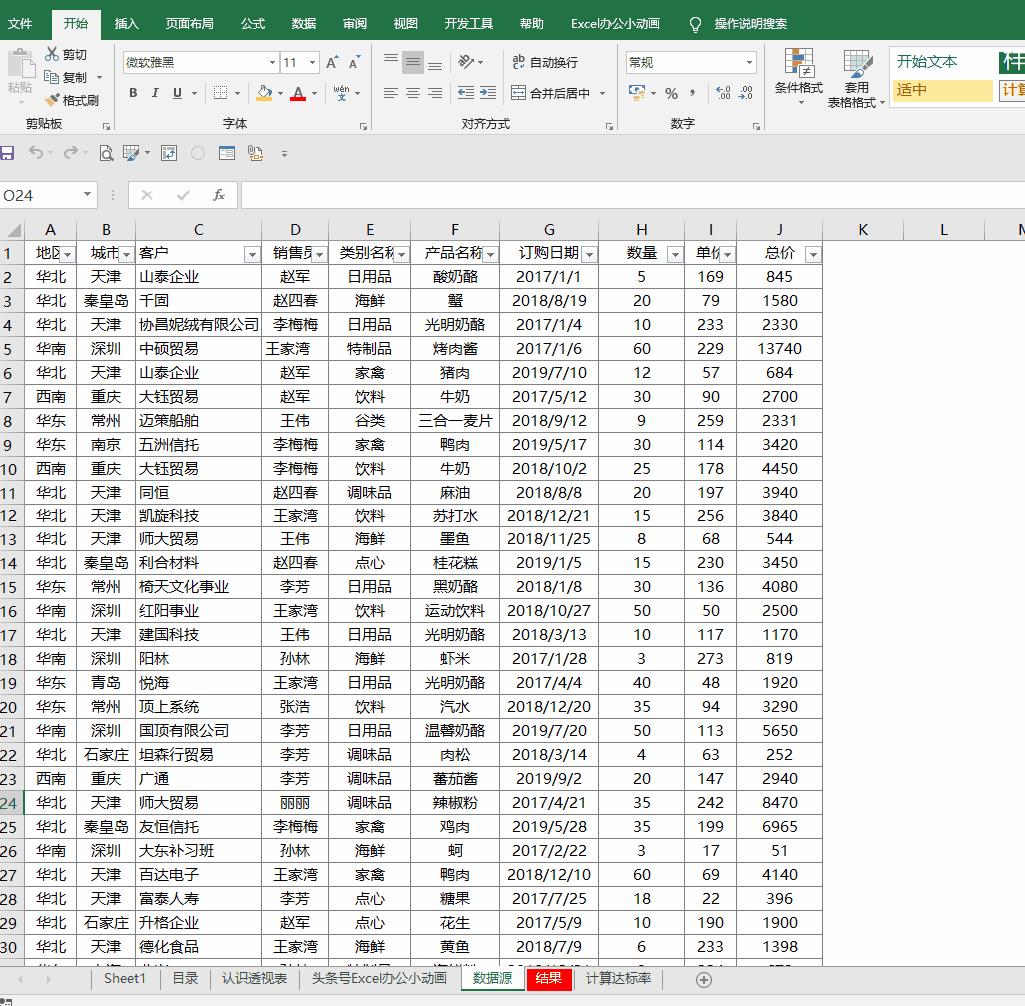Viewport: 1025px width, 1006px height.
Task: Click the fill color paint bucket
Action: [263, 93]
